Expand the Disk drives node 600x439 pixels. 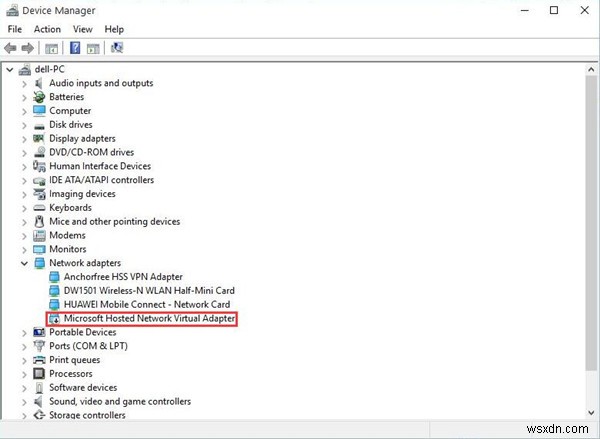click(x=24, y=125)
